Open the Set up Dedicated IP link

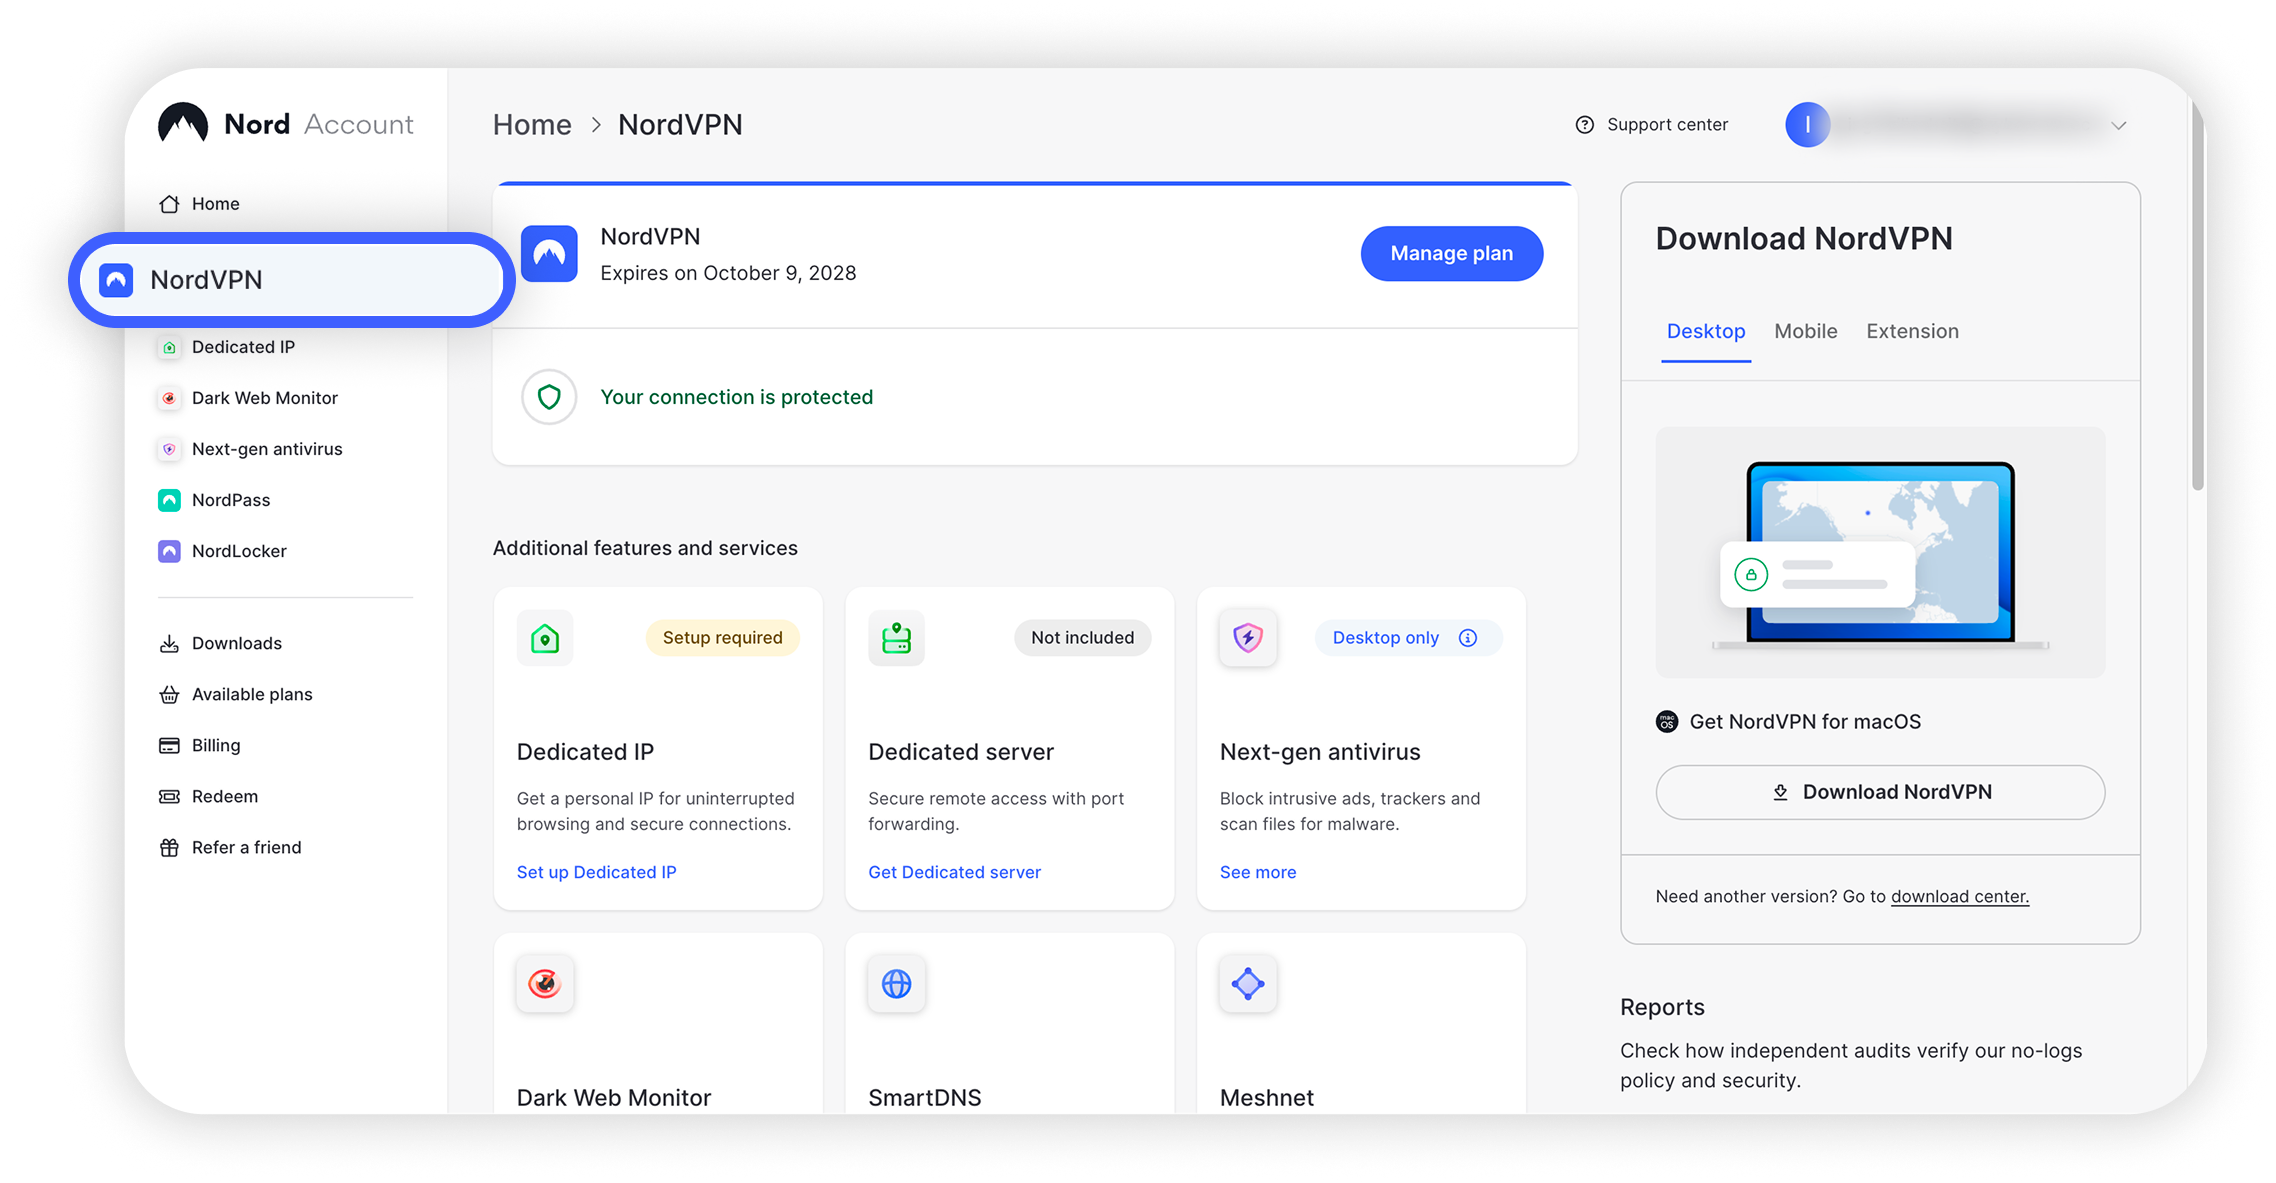(x=597, y=872)
